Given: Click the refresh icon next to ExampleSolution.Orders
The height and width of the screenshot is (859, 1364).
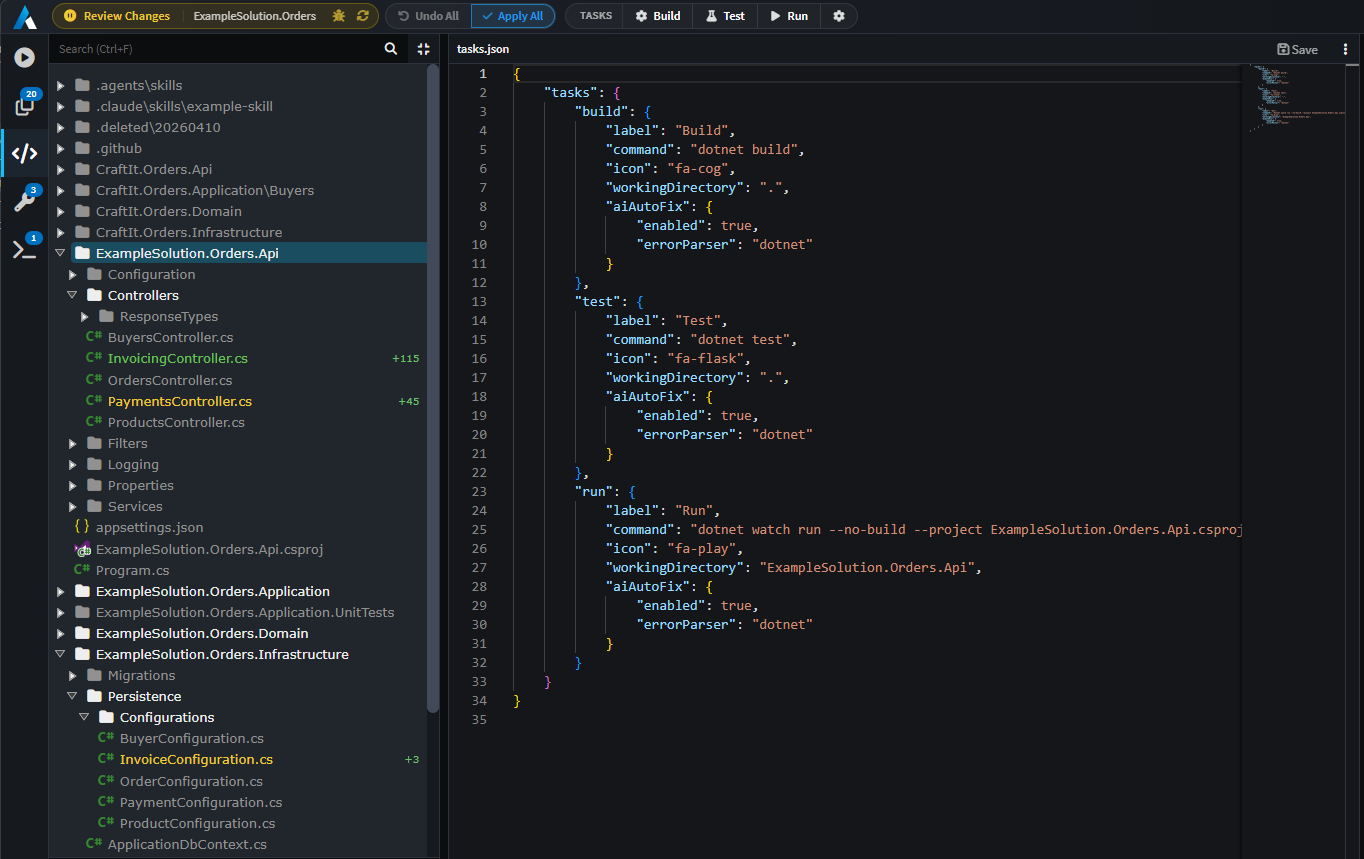Looking at the screenshot, I should pyautogui.click(x=363, y=16).
